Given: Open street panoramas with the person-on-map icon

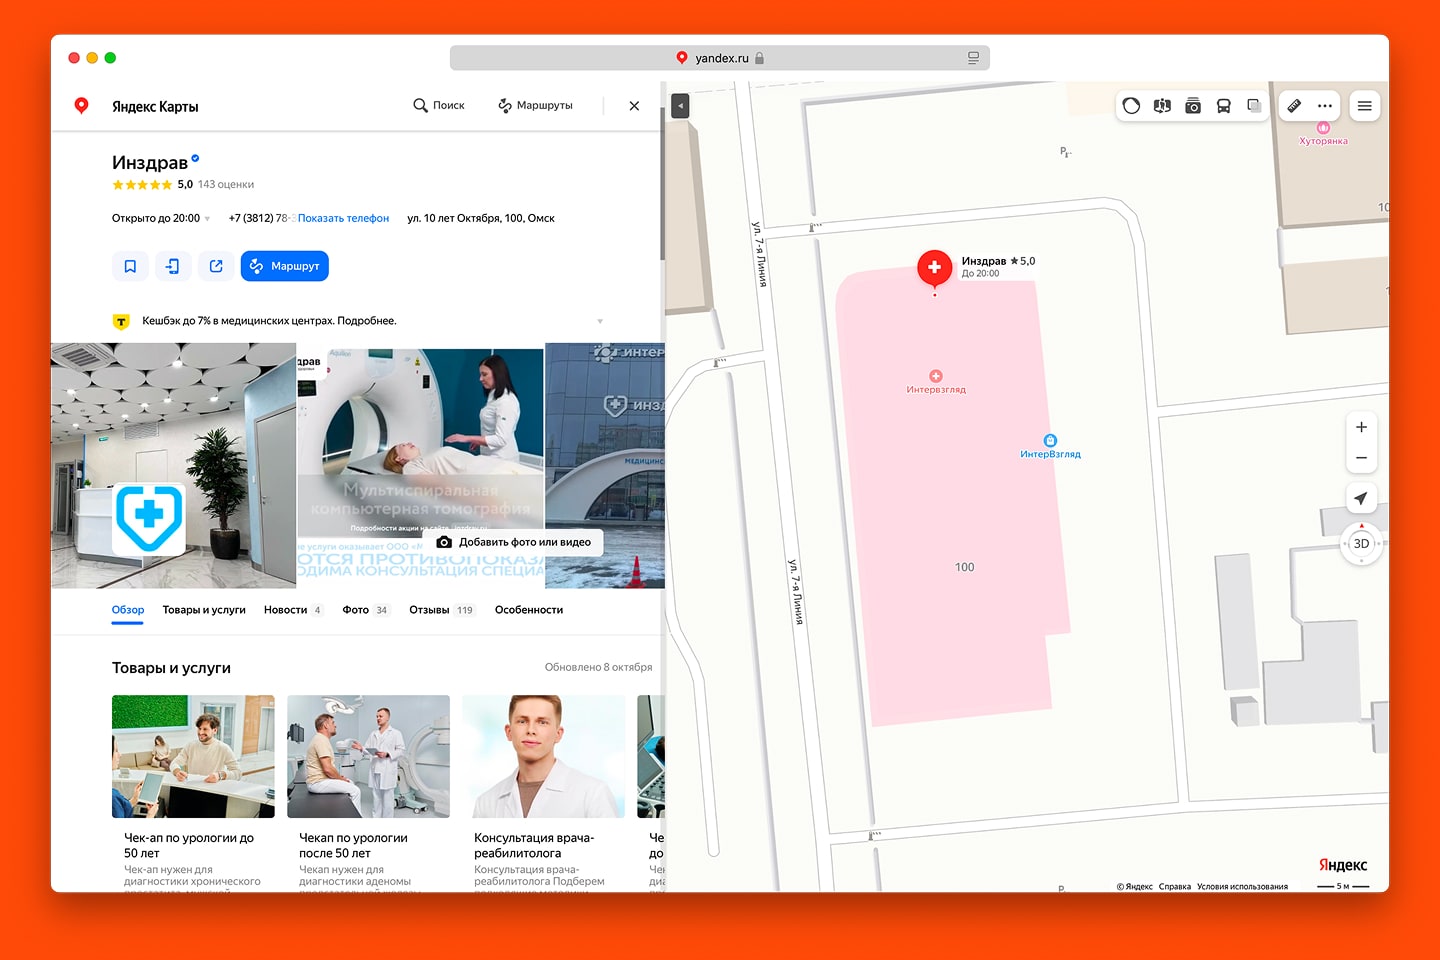Looking at the screenshot, I should tap(1162, 106).
